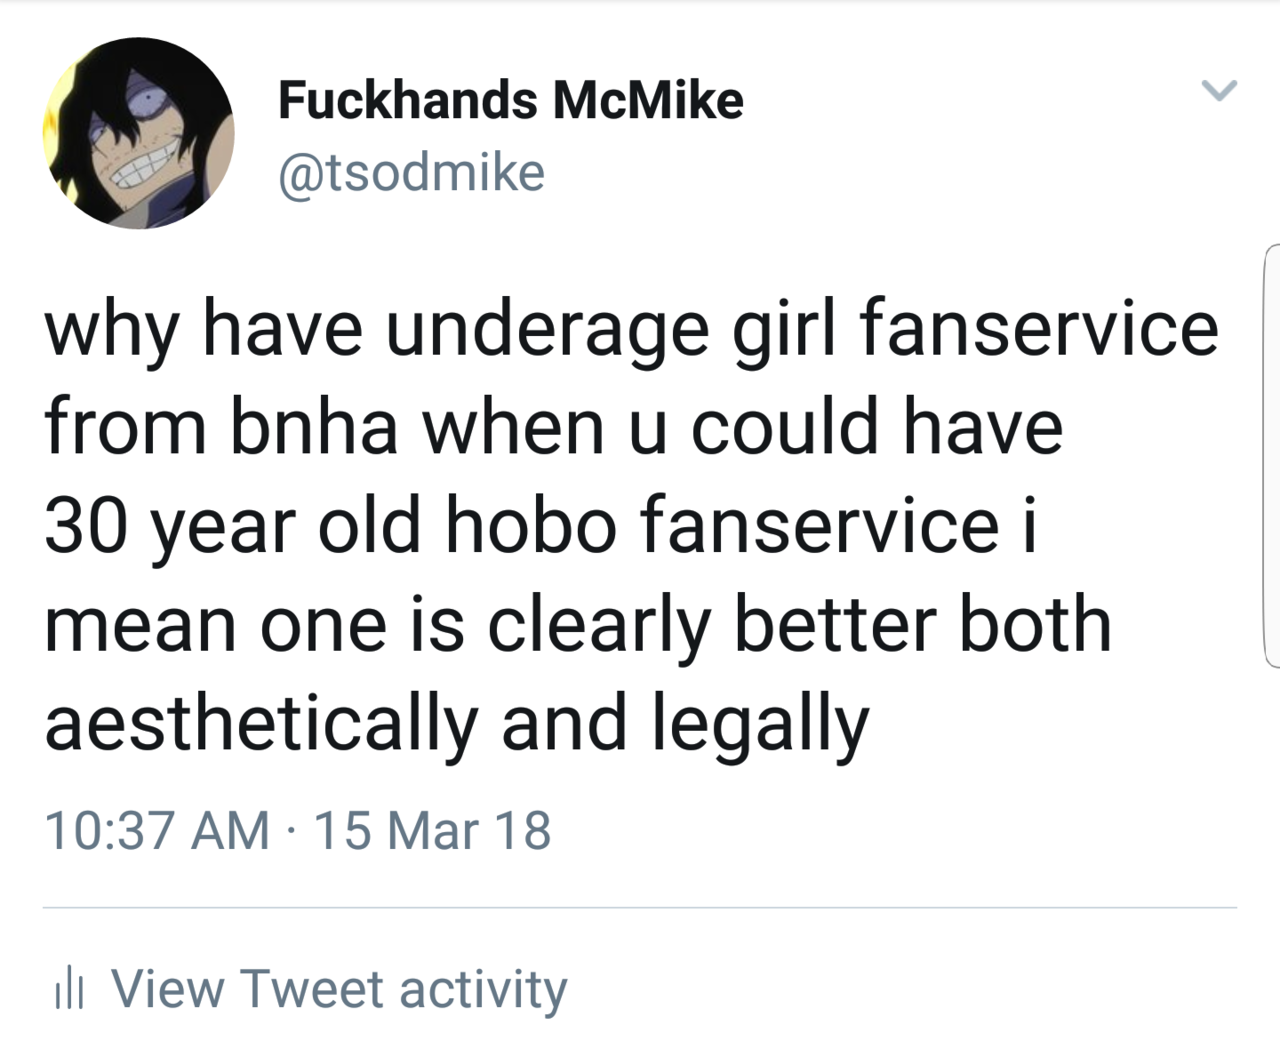
Task: Click the word "bnha" in tweet
Action: pos(315,426)
